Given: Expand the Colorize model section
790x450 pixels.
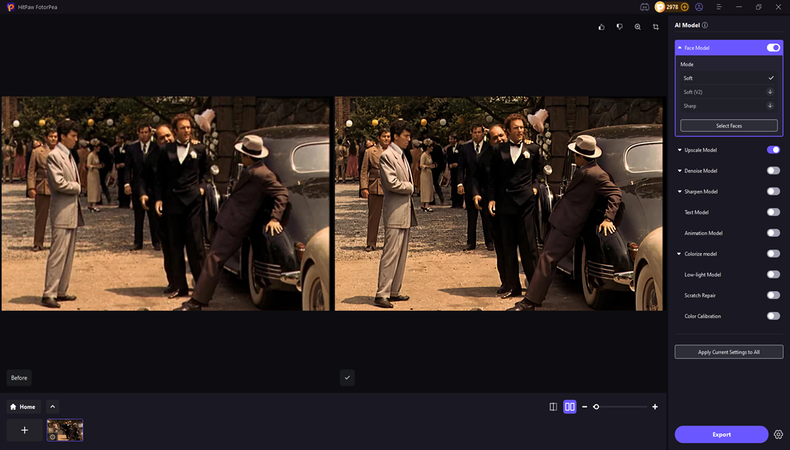Looking at the screenshot, I should pyautogui.click(x=679, y=254).
